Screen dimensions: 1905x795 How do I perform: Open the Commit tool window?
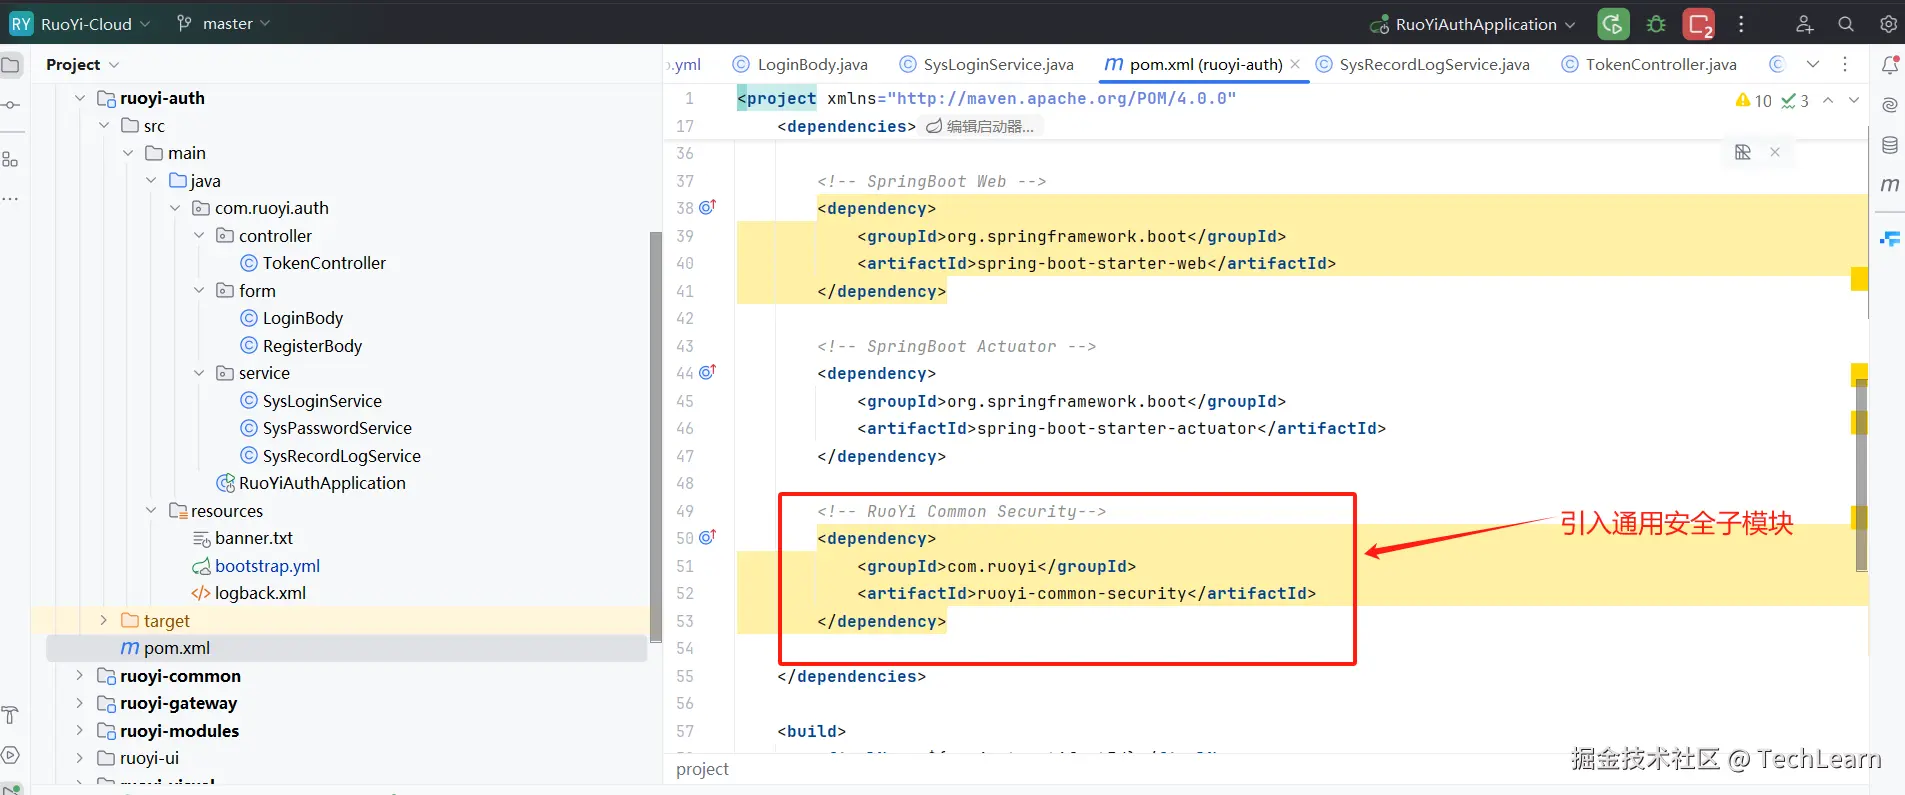click(x=11, y=105)
